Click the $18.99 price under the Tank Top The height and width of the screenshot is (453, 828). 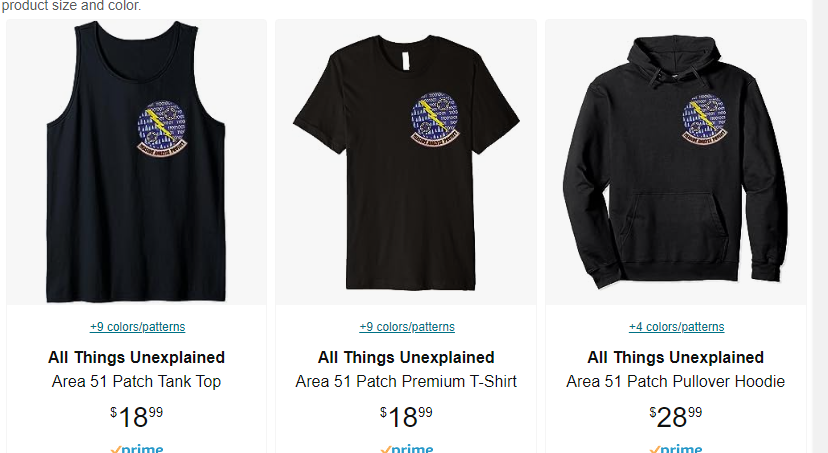[x=136, y=417]
